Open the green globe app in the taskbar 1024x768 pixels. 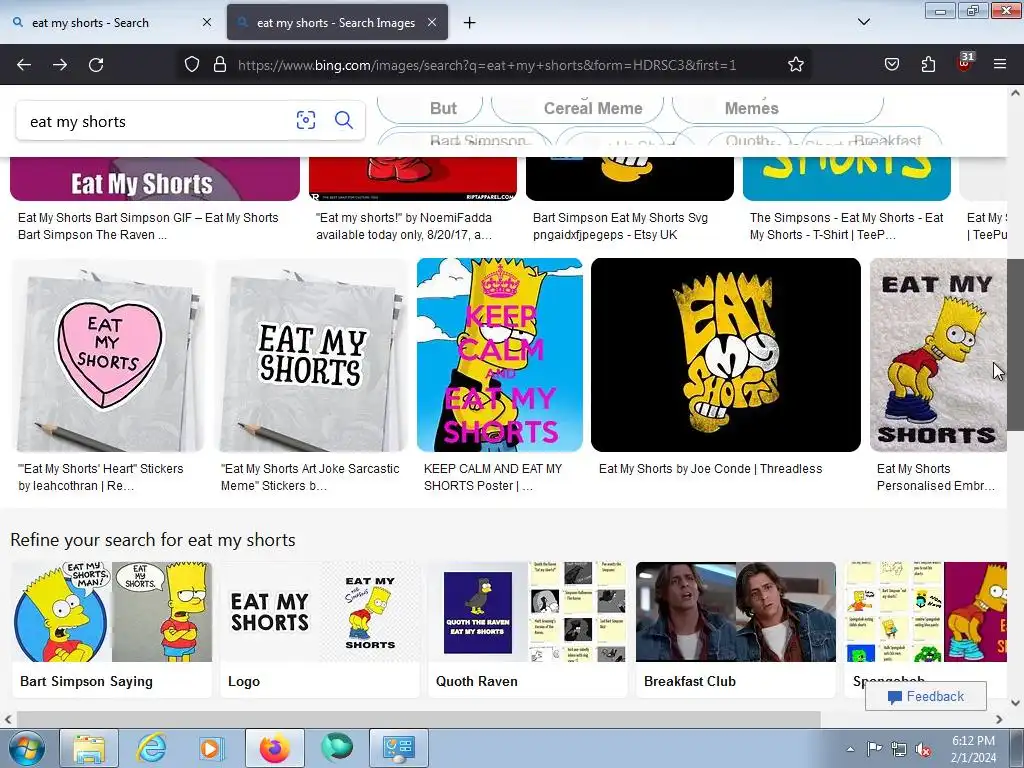pos(336,748)
